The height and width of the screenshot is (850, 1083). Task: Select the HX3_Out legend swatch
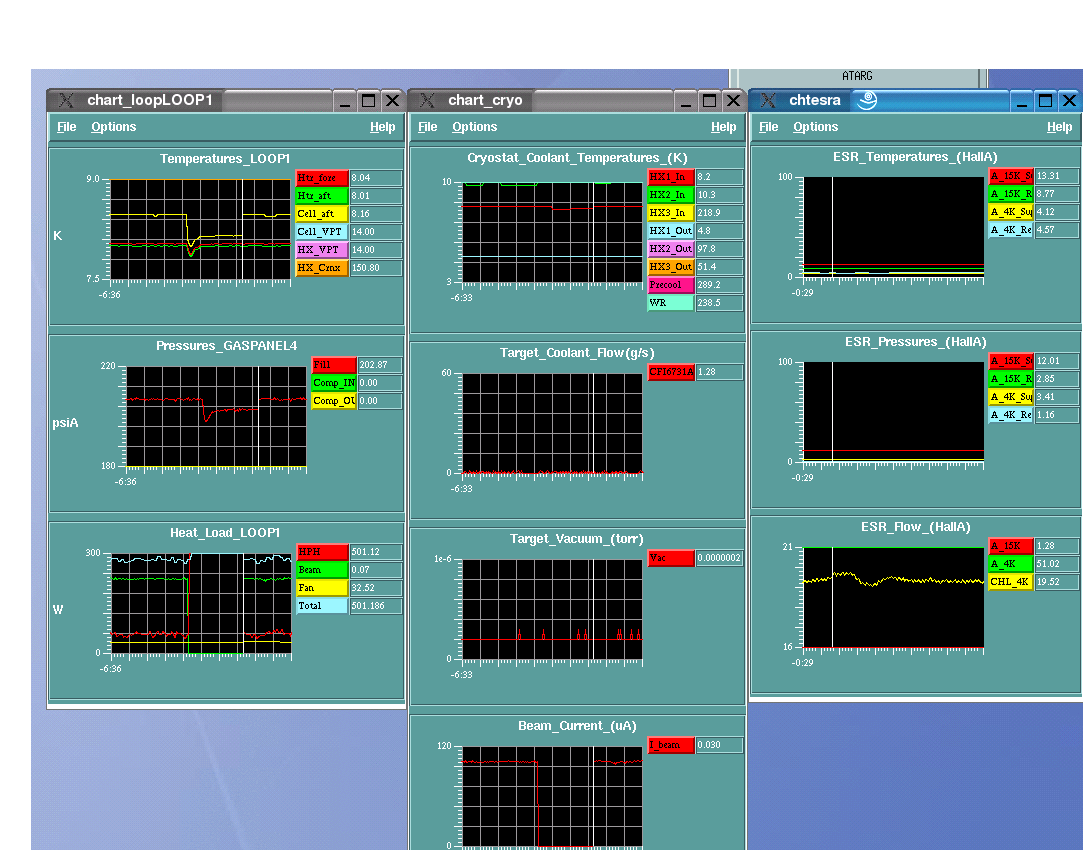pyautogui.click(x=671, y=267)
